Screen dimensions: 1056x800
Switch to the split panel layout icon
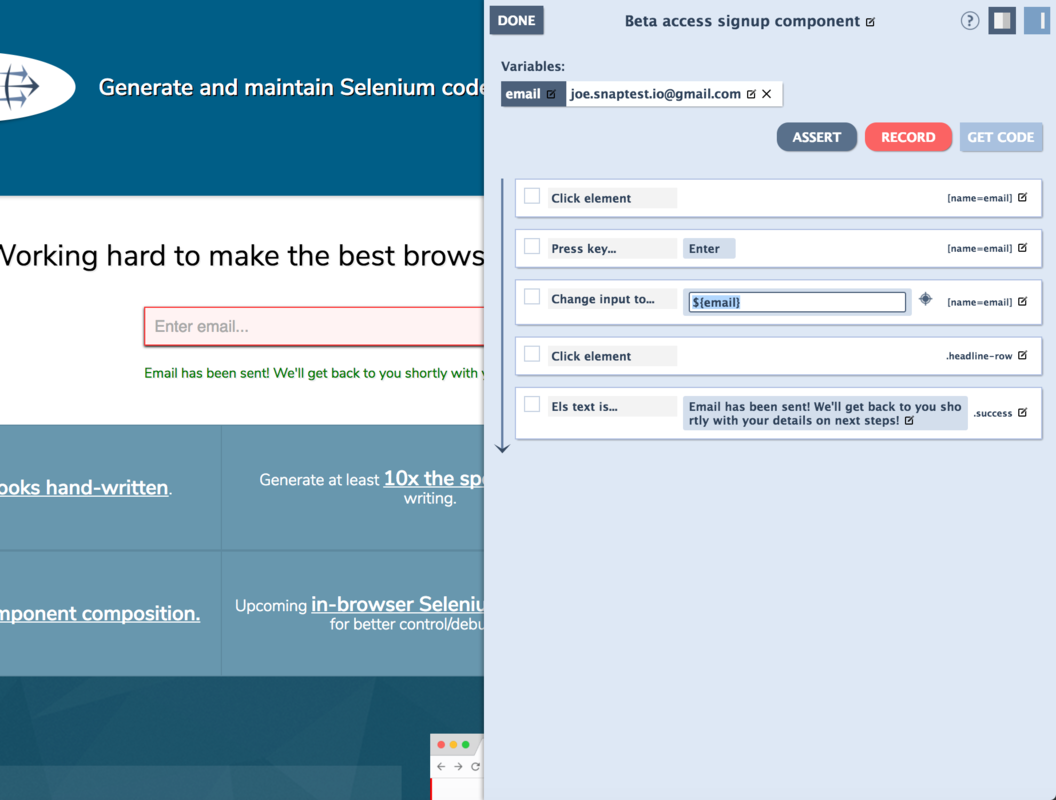(1001, 20)
